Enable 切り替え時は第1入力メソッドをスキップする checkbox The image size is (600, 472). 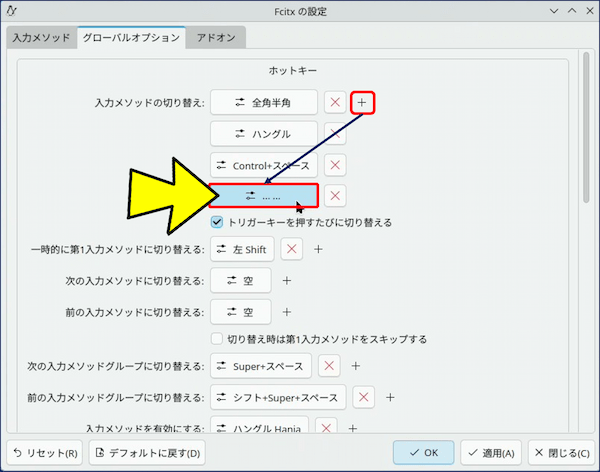[217, 339]
